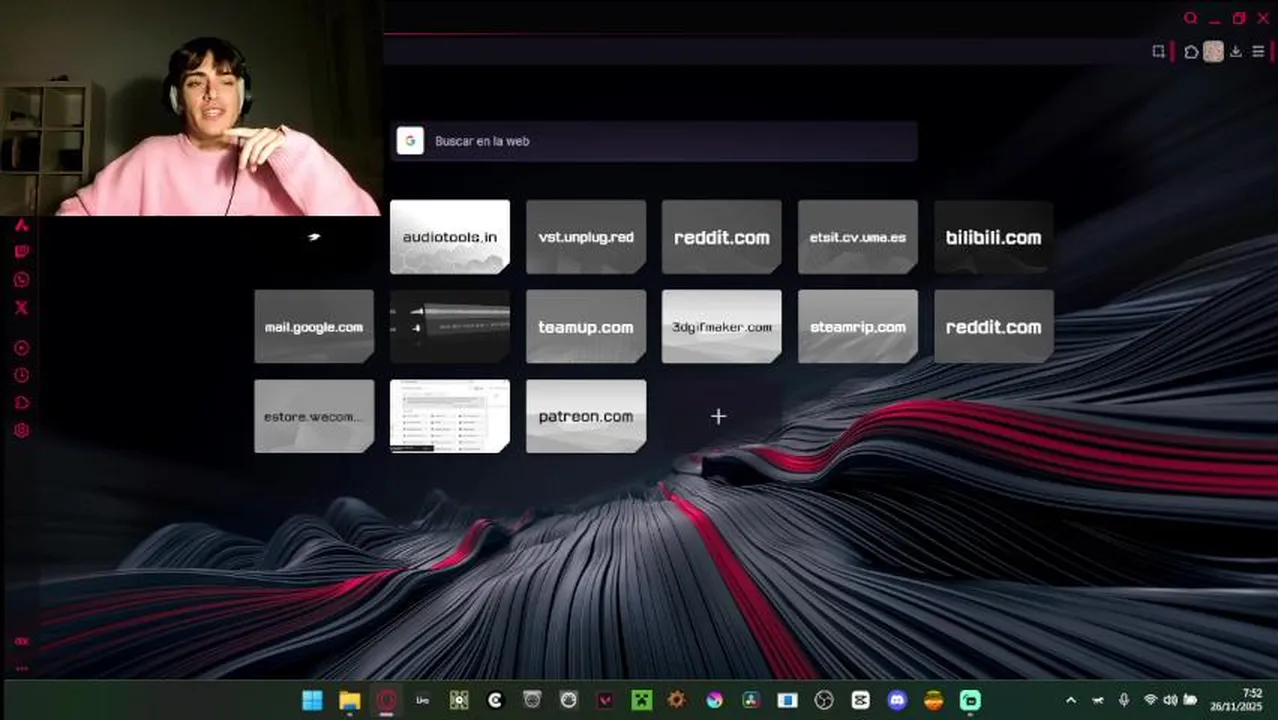Open screenshot tile between estore and patreon.com
This screenshot has height=720, width=1278.
click(x=450, y=416)
